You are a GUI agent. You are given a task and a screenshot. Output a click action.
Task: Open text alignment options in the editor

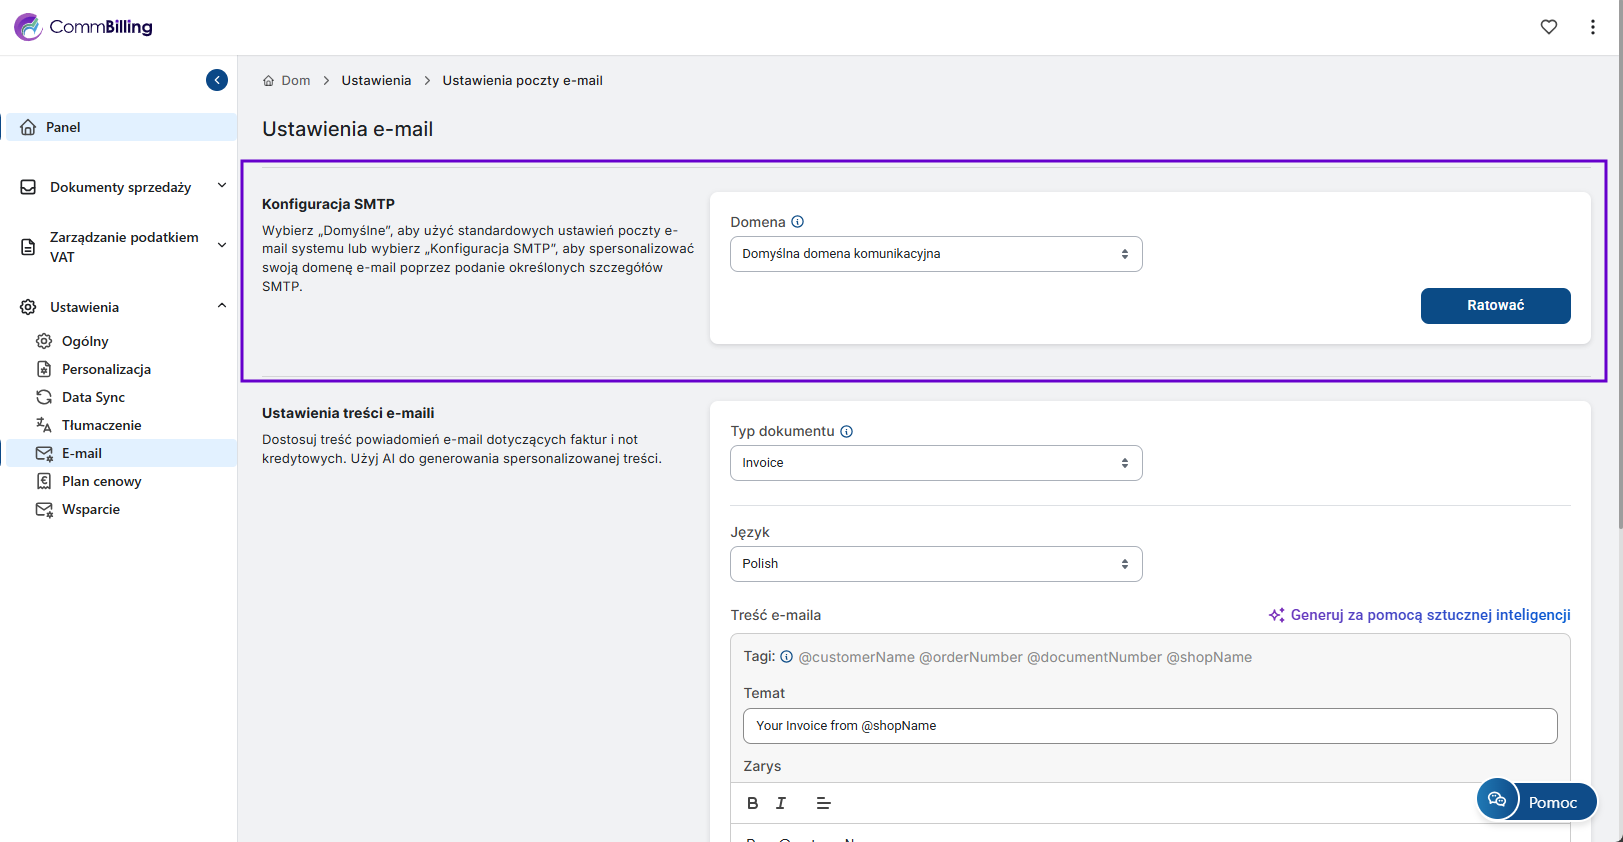point(823,803)
